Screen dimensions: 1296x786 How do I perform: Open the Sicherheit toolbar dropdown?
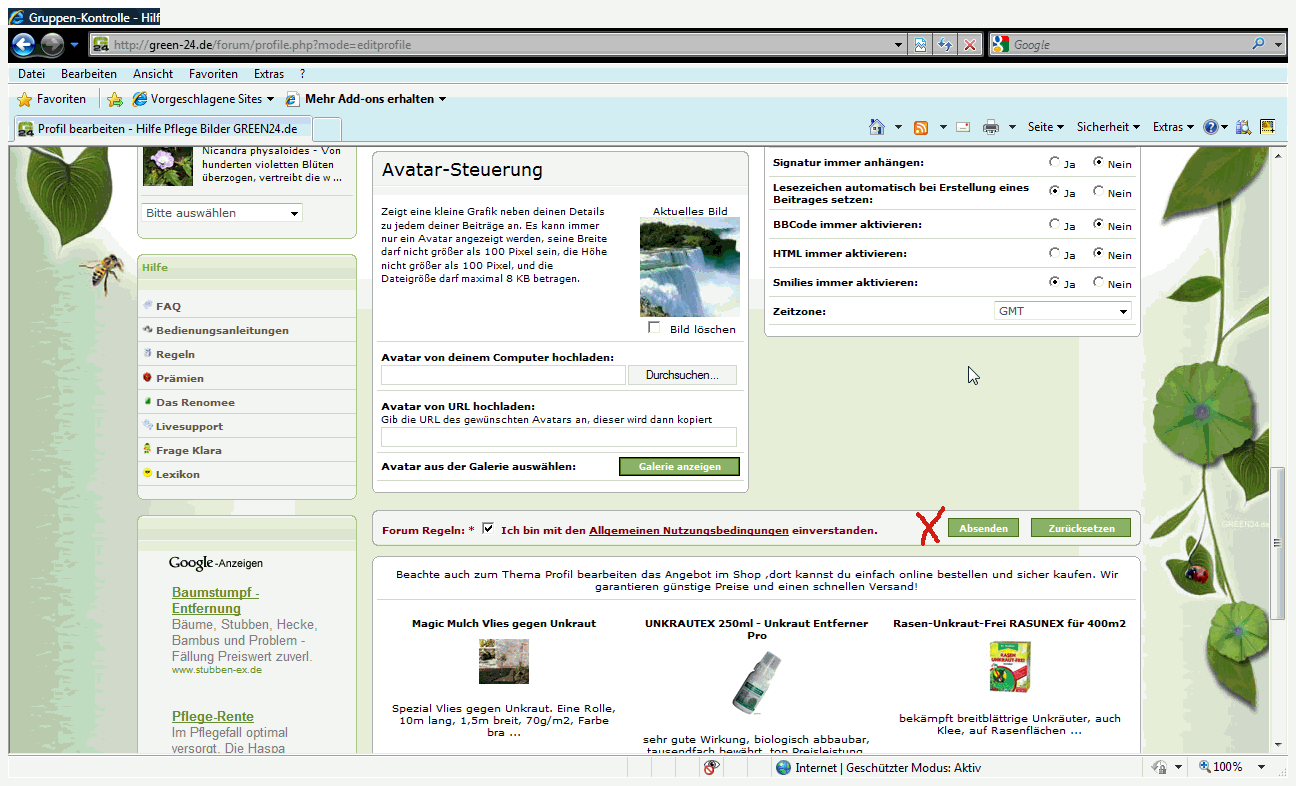click(x=1108, y=127)
